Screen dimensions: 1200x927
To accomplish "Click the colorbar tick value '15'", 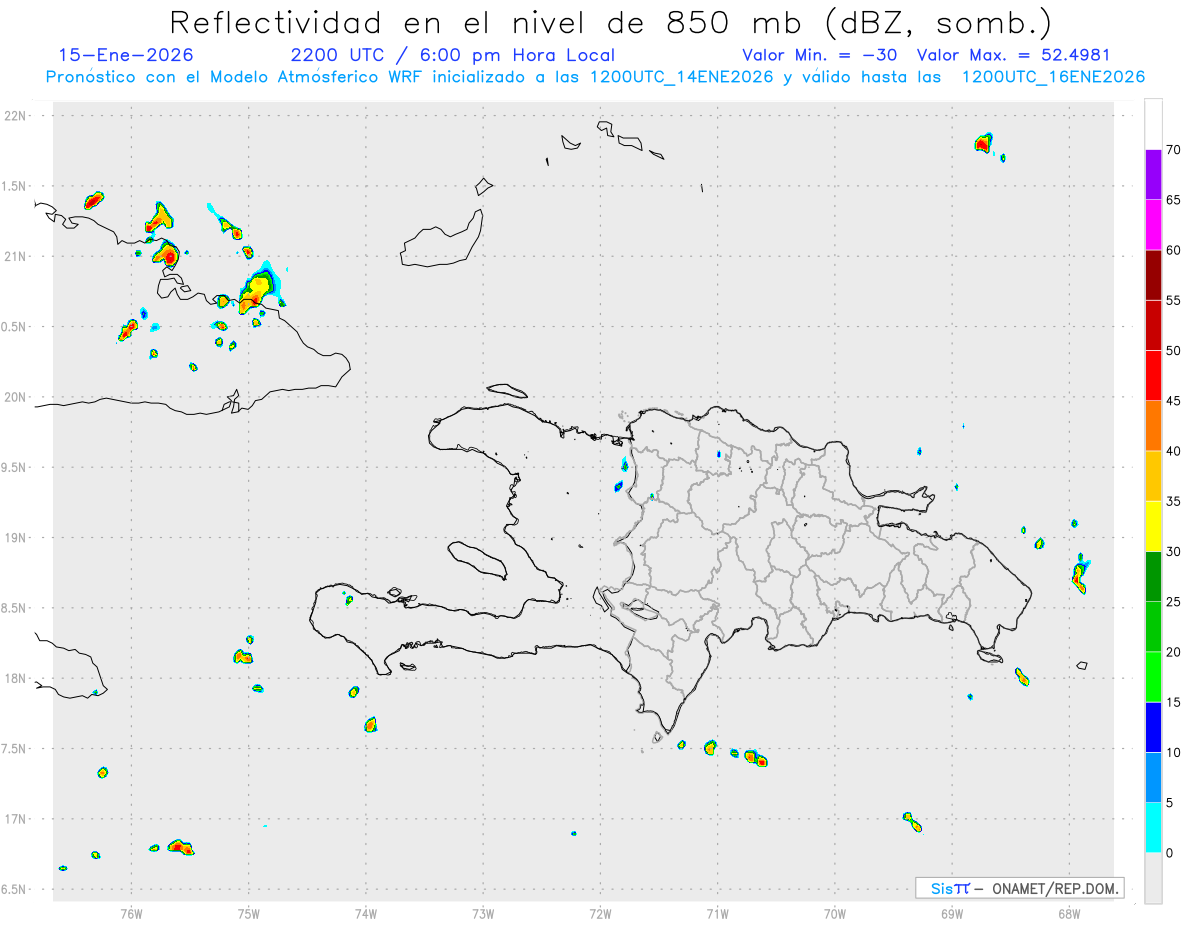I will pos(1173,702).
